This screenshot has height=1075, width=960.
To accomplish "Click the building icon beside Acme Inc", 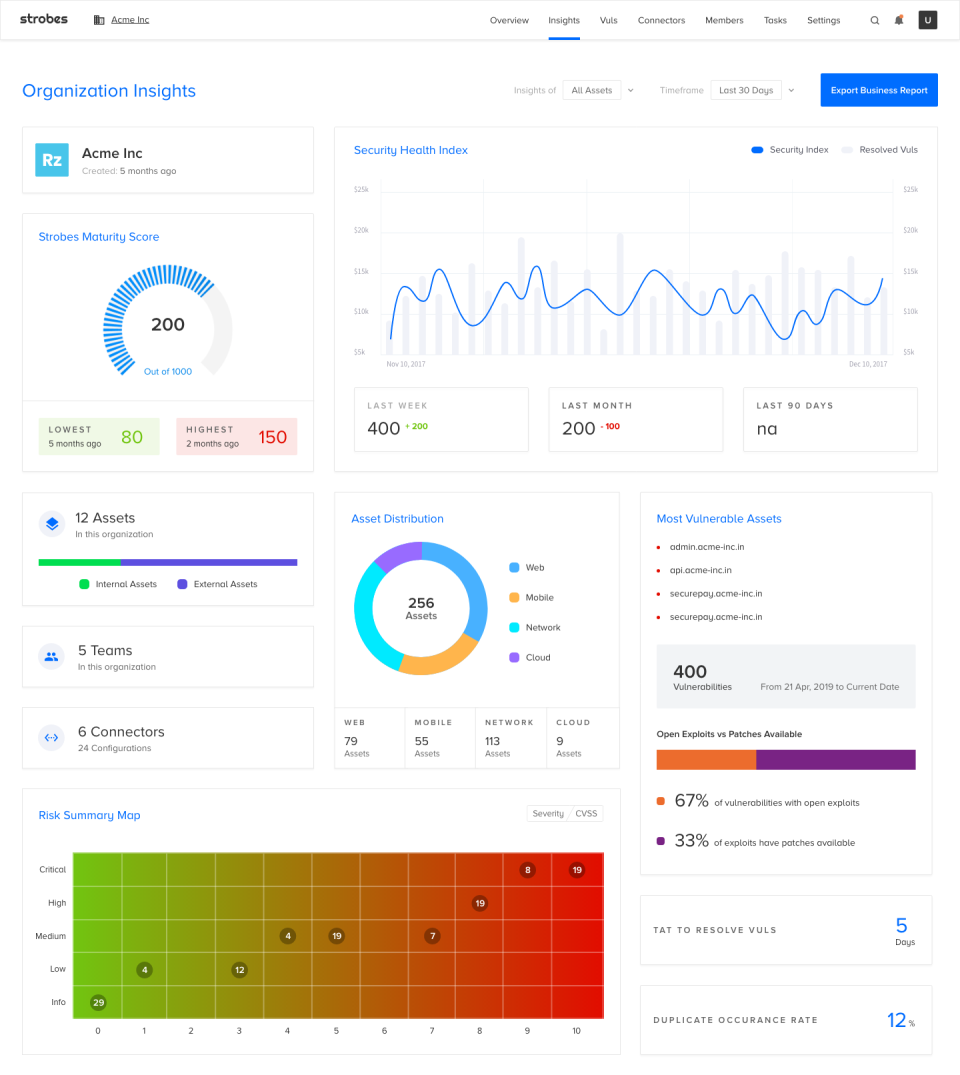I will 98,19.
